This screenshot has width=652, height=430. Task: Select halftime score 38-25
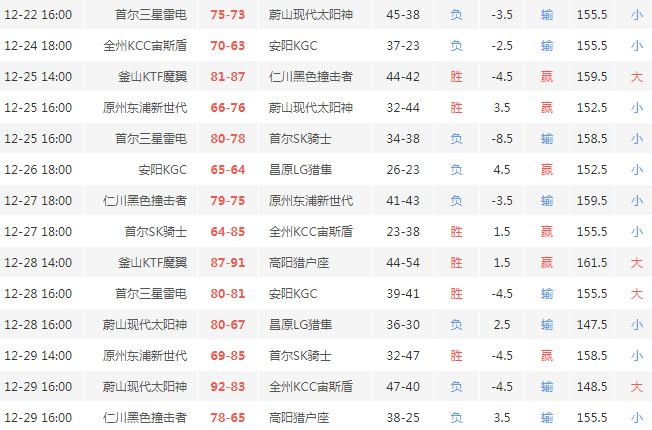pos(403,418)
